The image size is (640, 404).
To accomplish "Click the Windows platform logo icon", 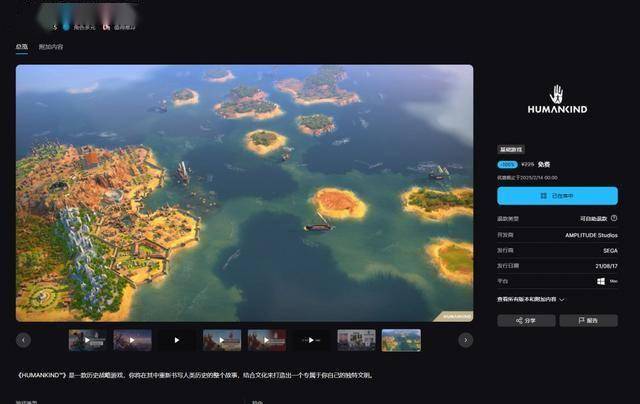I will click(x=601, y=281).
